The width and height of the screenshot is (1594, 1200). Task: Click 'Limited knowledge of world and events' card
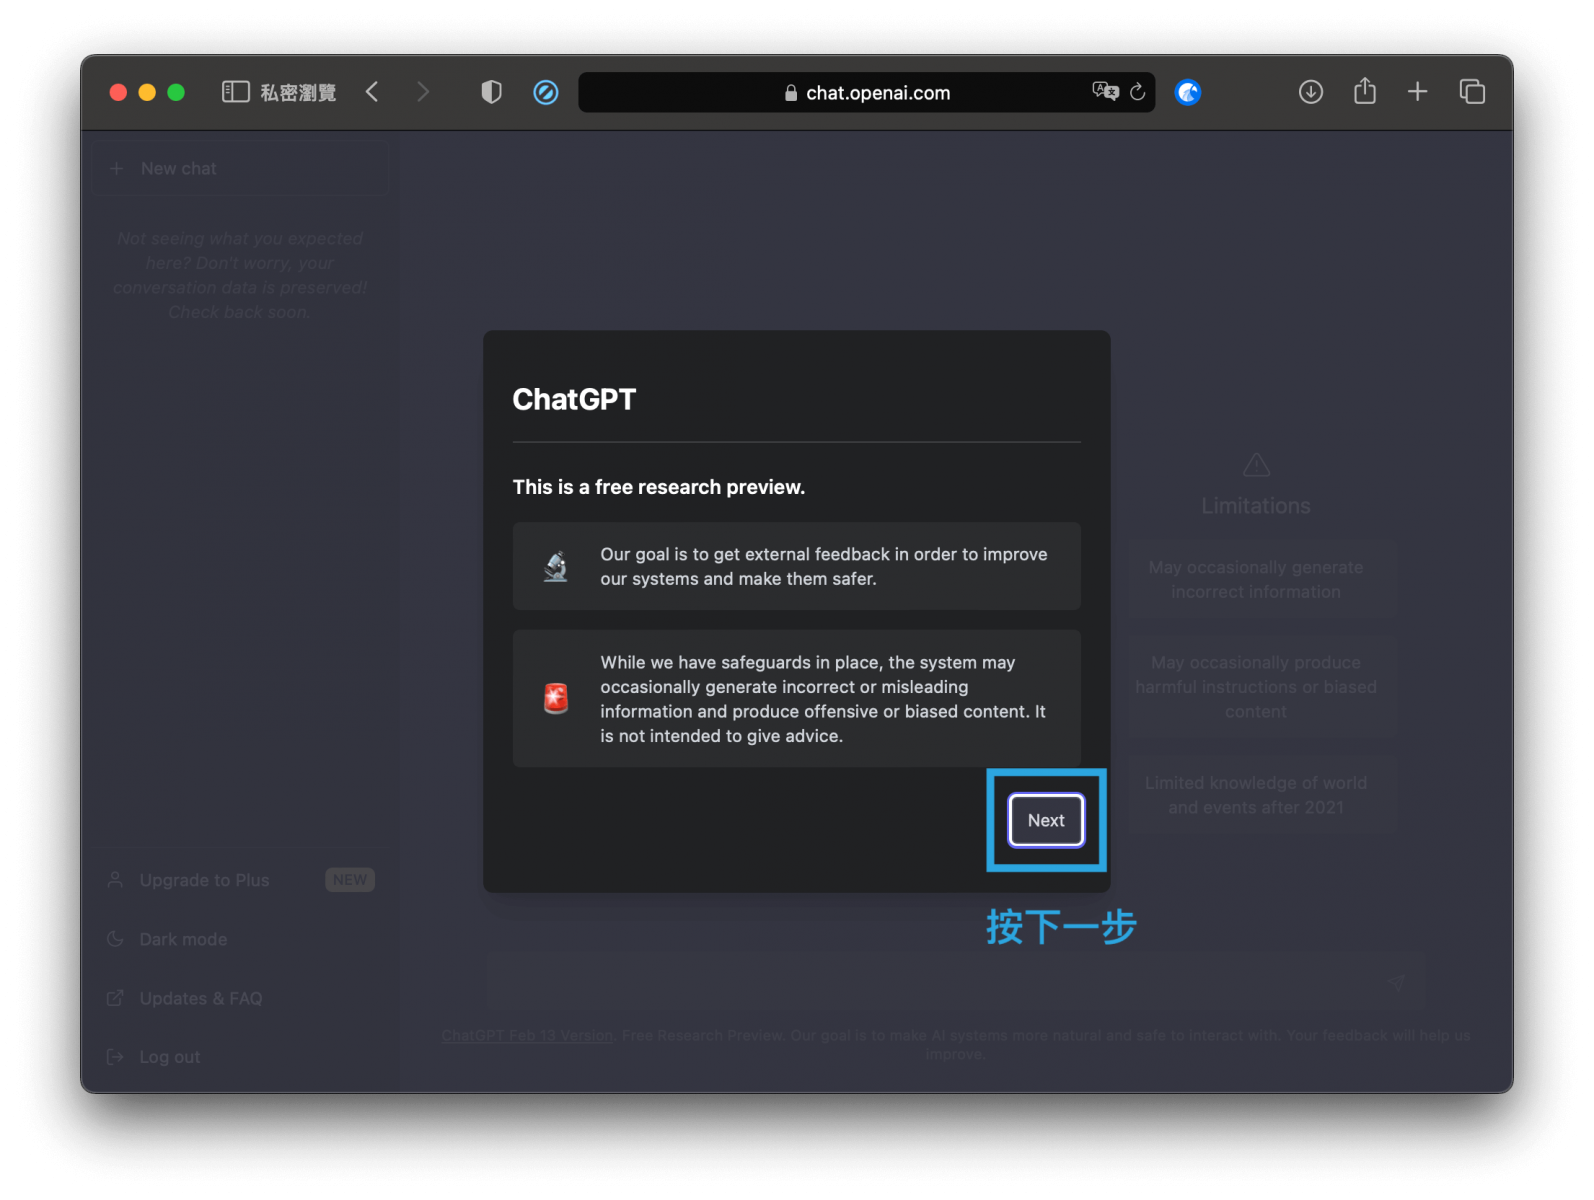pos(1256,795)
